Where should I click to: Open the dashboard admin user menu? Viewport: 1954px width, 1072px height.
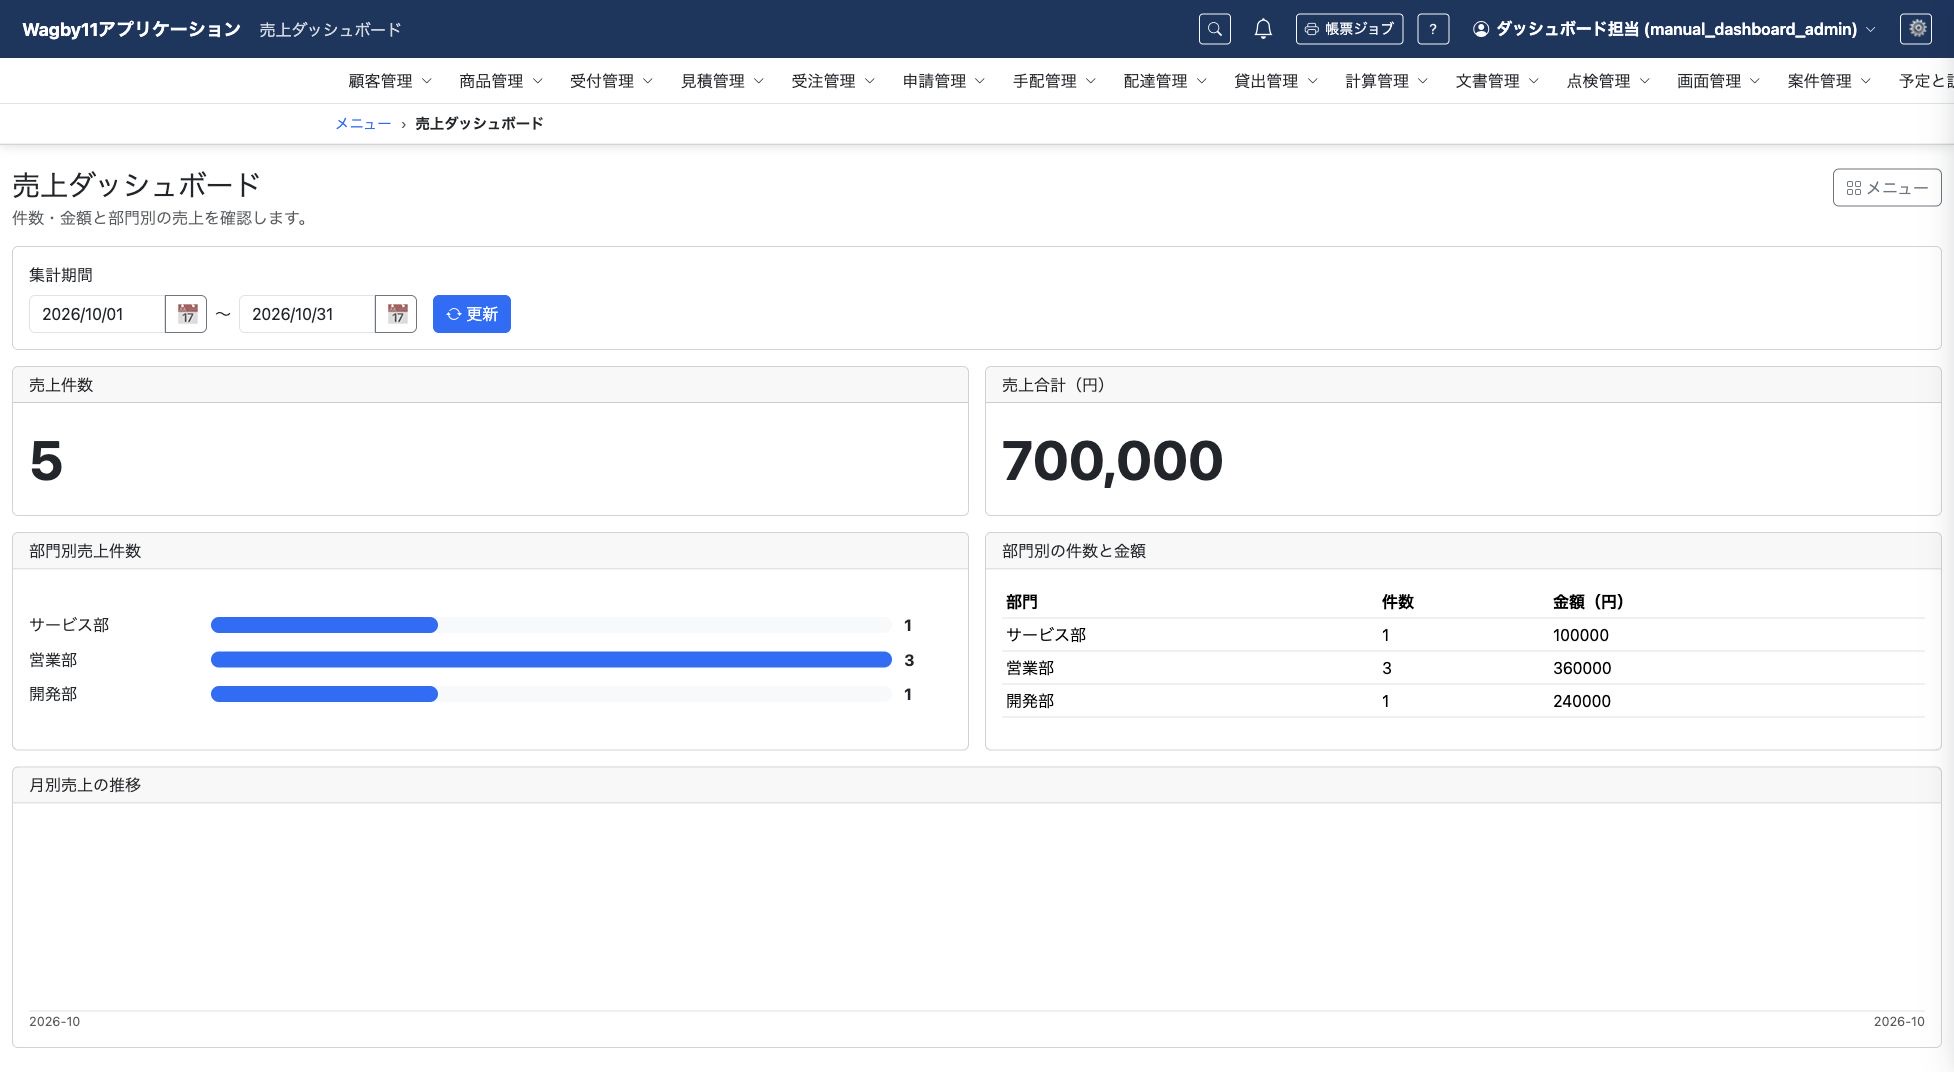pyautogui.click(x=1673, y=29)
